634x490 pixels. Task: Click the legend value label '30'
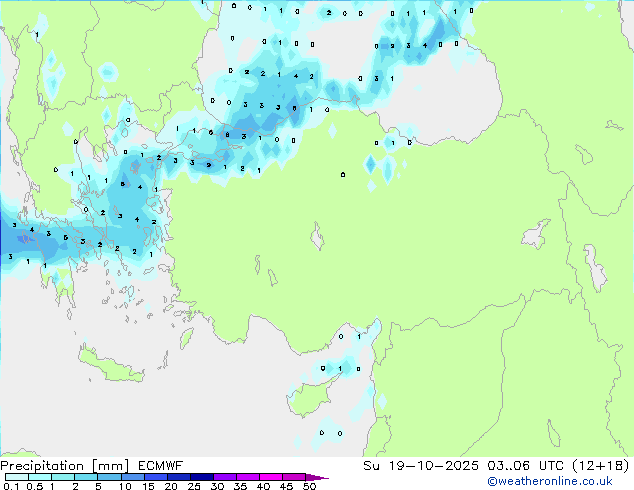click(x=217, y=486)
